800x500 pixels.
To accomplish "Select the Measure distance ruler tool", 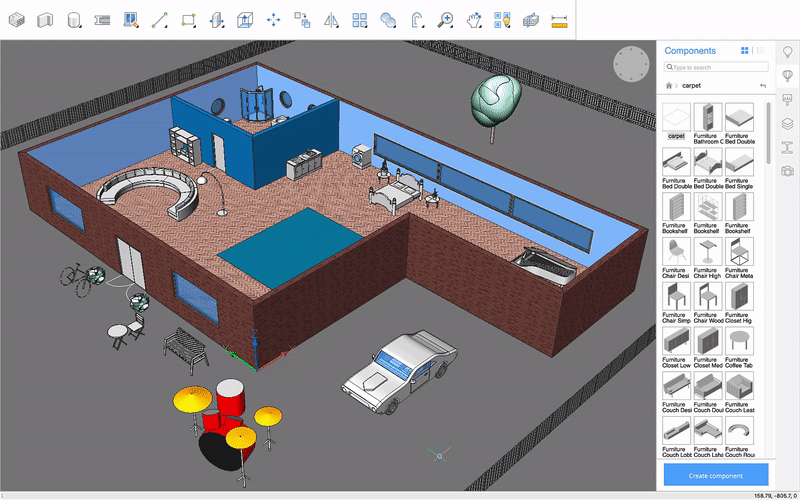I will tap(560, 20).
